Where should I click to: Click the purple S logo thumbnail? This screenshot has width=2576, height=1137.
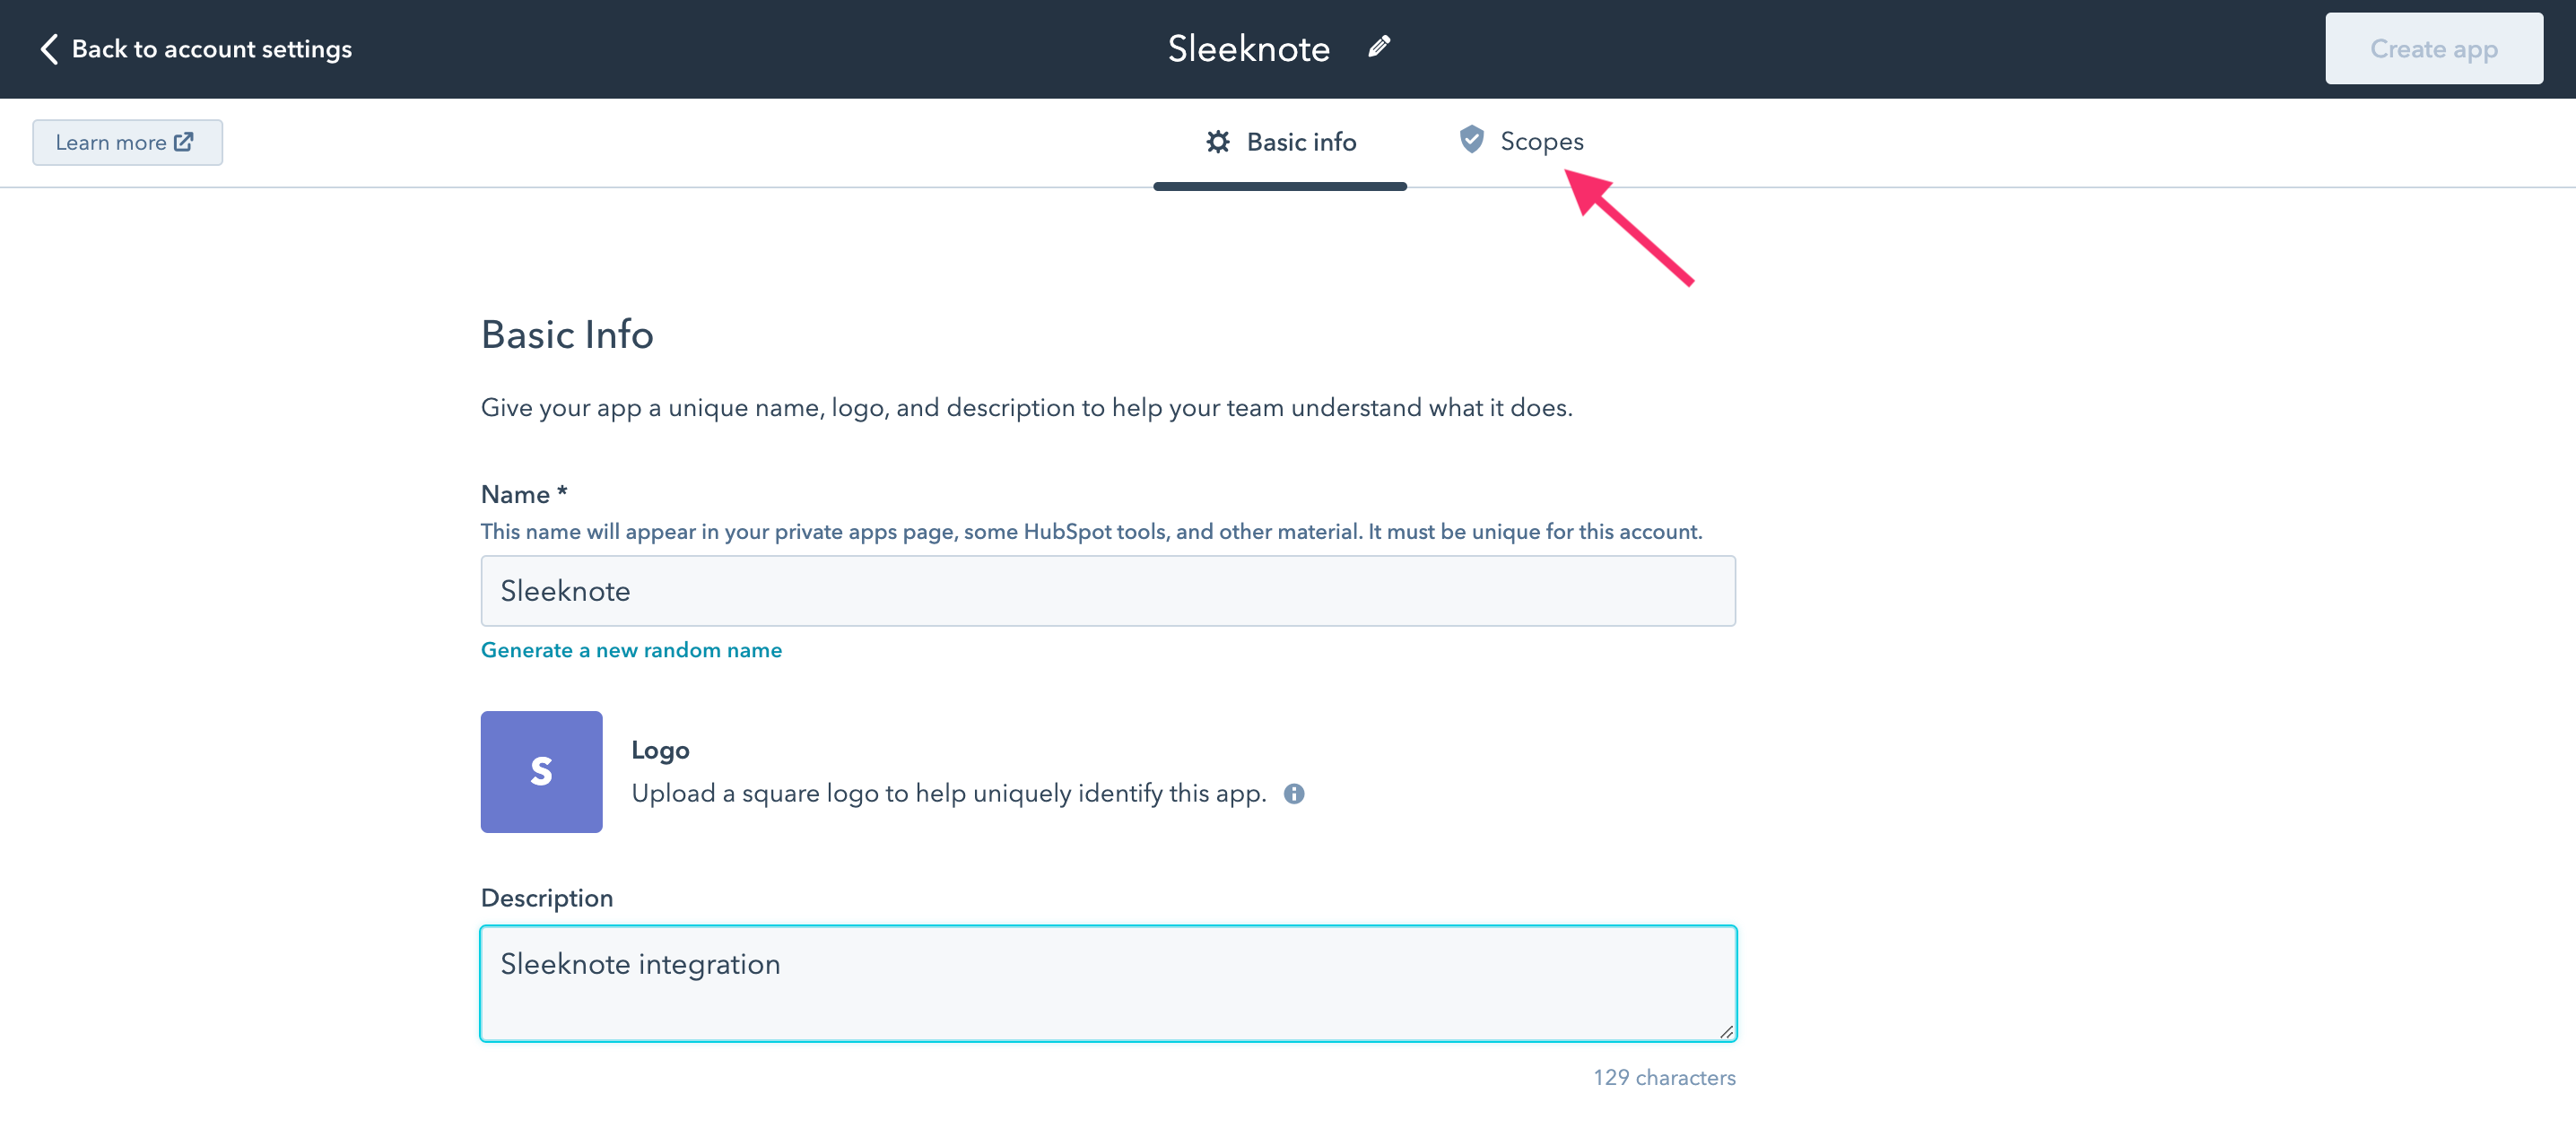pyautogui.click(x=541, y=772)
